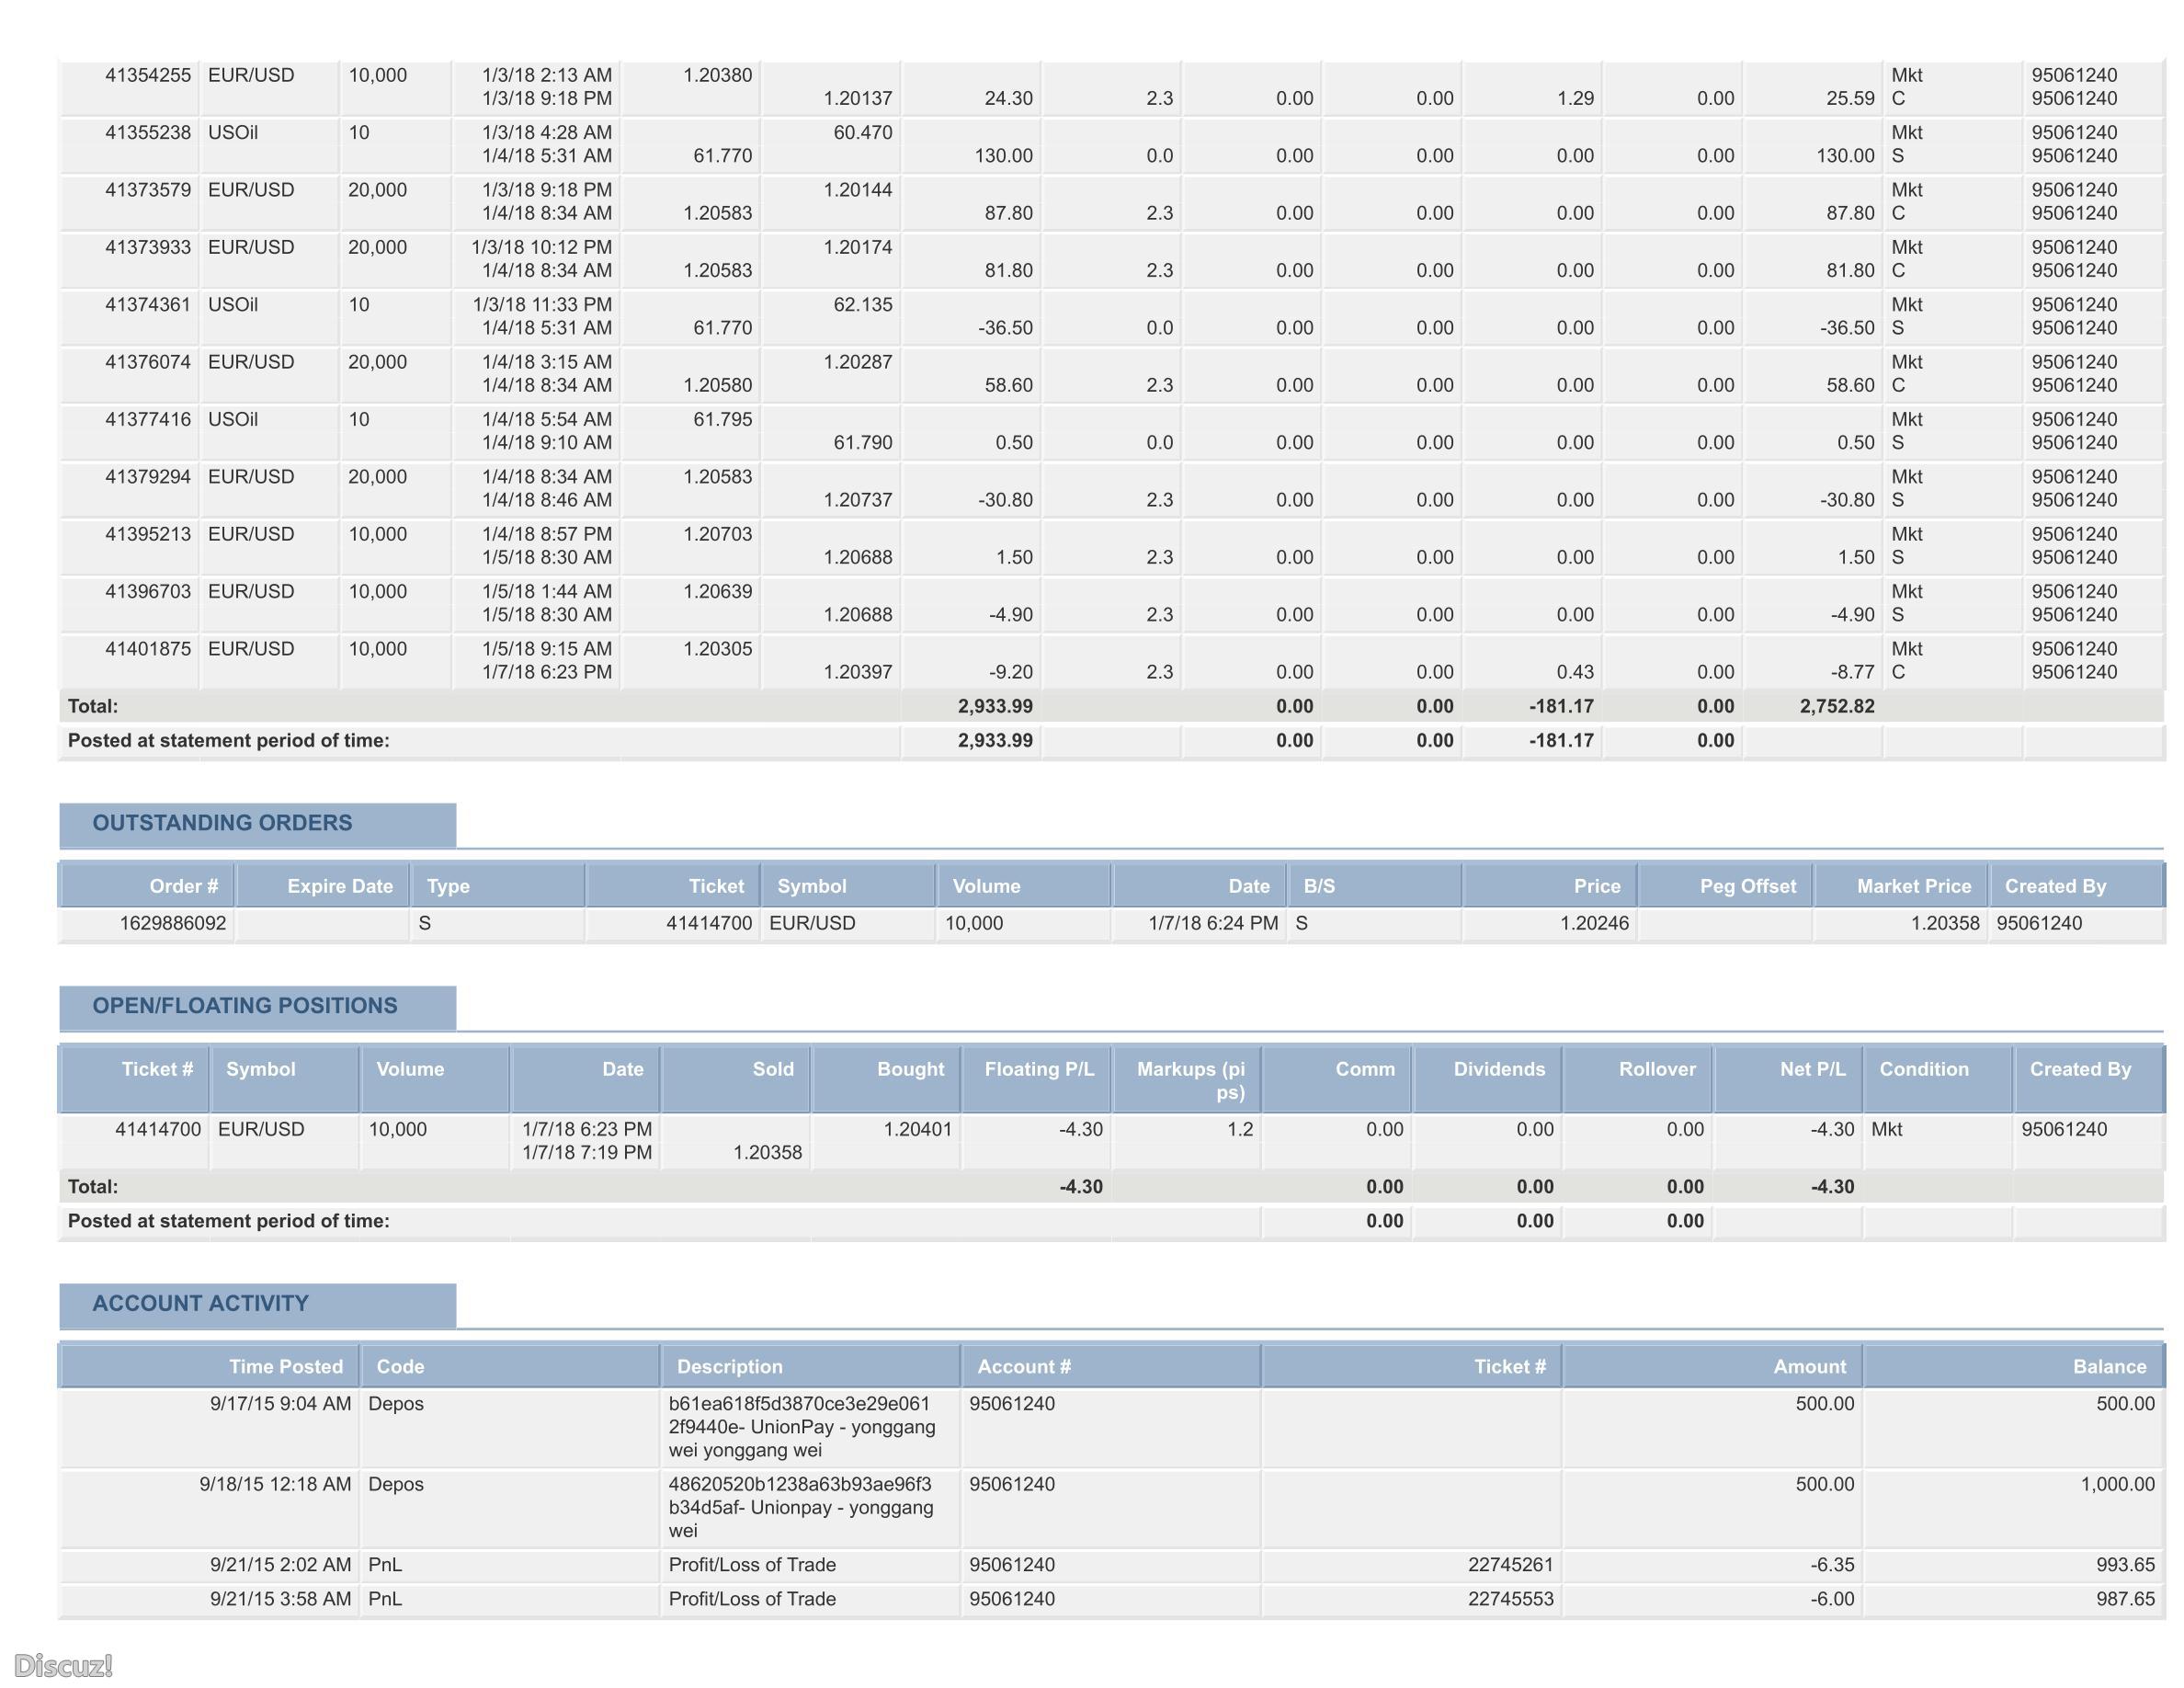Click the sold price 1.20358 in open positions
This screenshot has width=2184, height=1688.
pos(767,1152)
